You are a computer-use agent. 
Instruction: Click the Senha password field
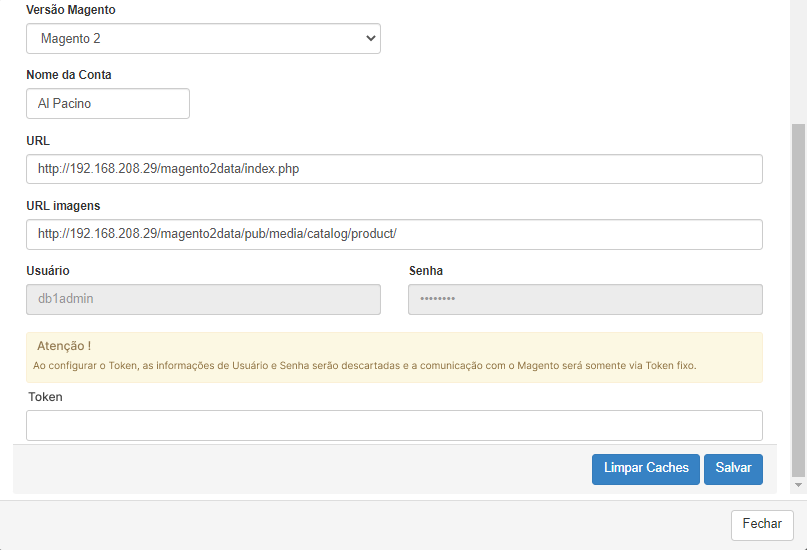585,299
